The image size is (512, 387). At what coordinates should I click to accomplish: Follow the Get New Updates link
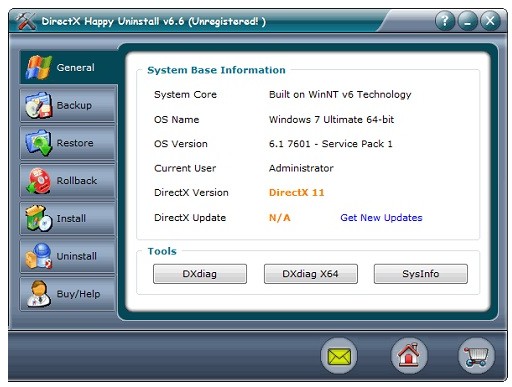pos(381,218)
